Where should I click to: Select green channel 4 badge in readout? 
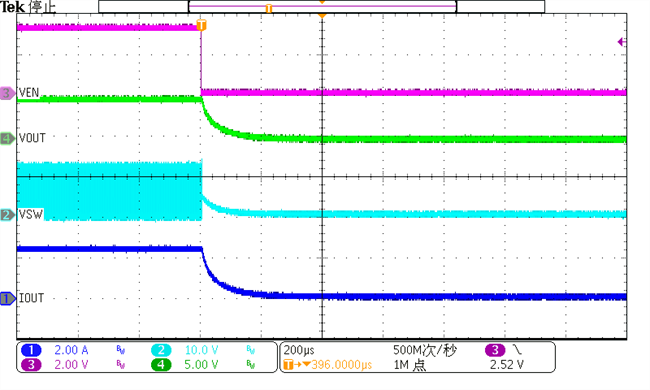[x=161, y=365]
